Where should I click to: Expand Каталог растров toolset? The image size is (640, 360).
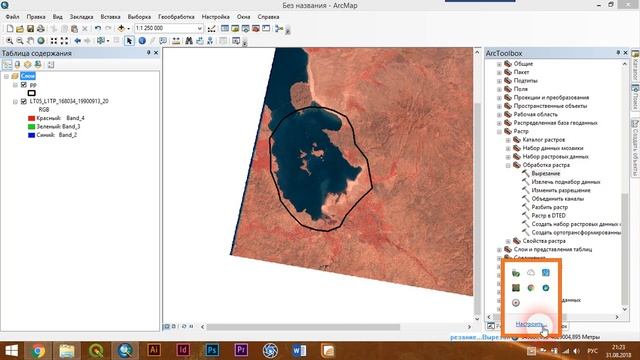[508, 140]
